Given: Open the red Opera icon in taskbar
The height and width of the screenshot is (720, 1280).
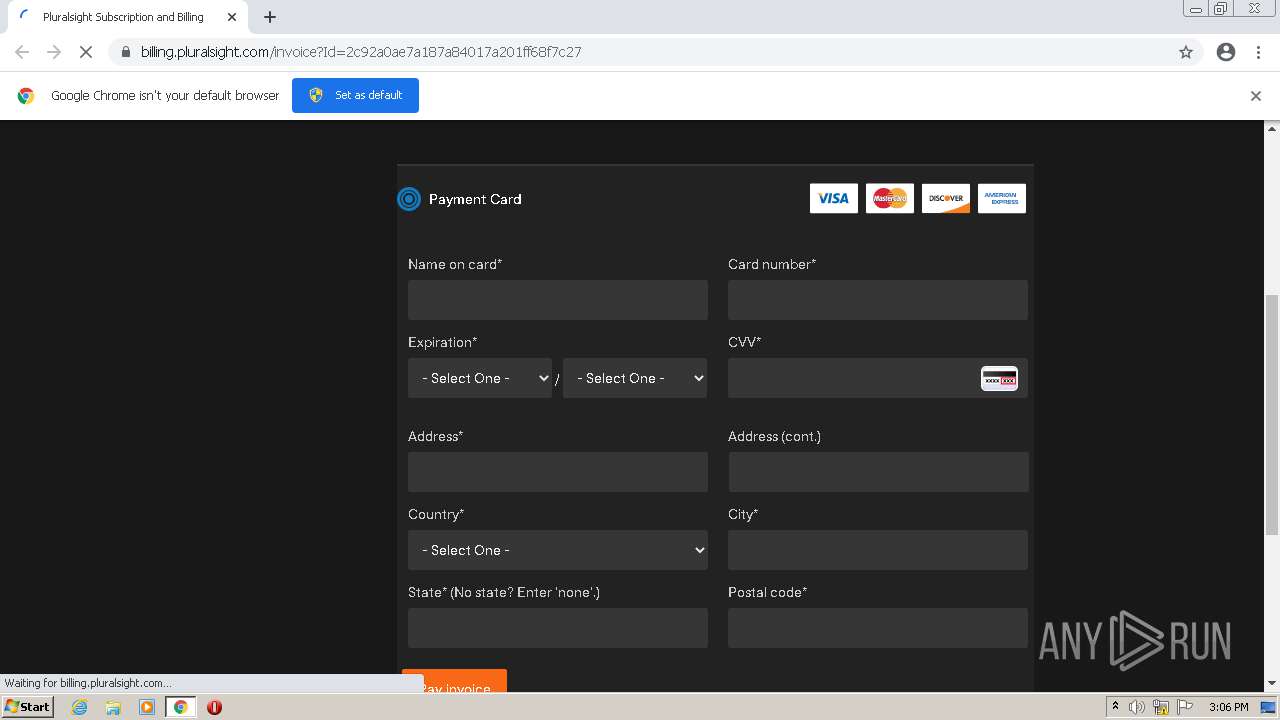Looking at the screenshot, I should 214,707.
